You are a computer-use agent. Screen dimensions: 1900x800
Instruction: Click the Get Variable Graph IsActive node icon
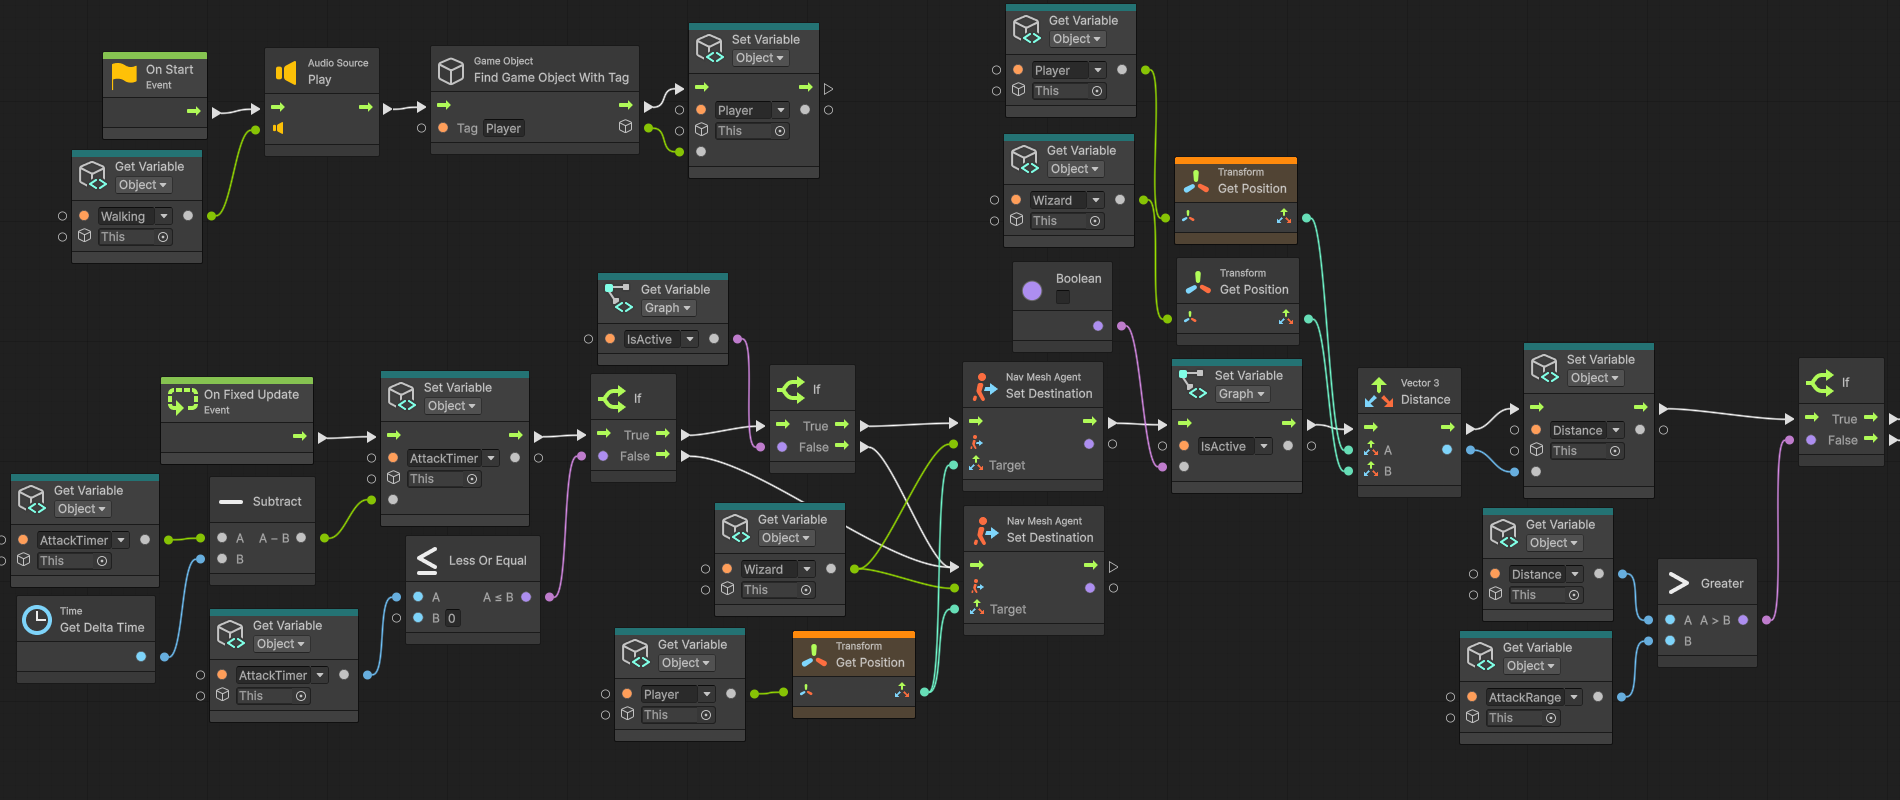coord(619,298)
